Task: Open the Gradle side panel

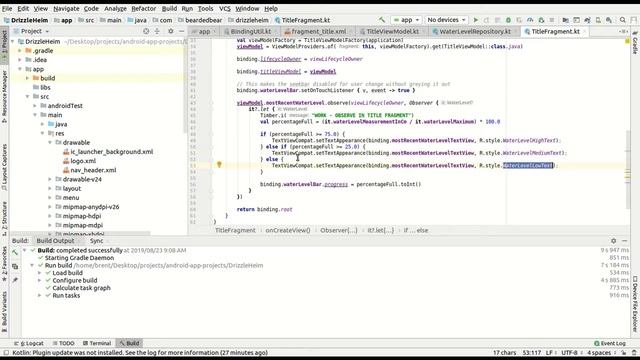Action: click(x=635, y=42)
